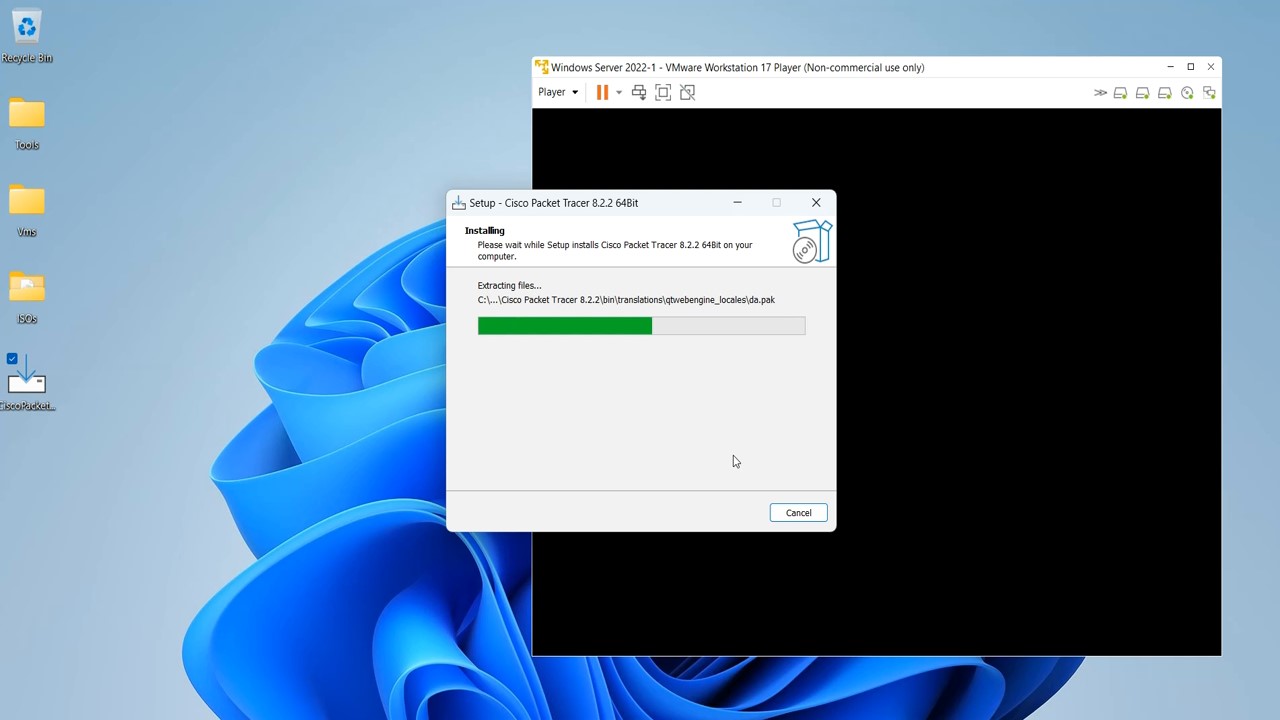Minimize the VMware Workstation Player window

tap(1170, 67)
